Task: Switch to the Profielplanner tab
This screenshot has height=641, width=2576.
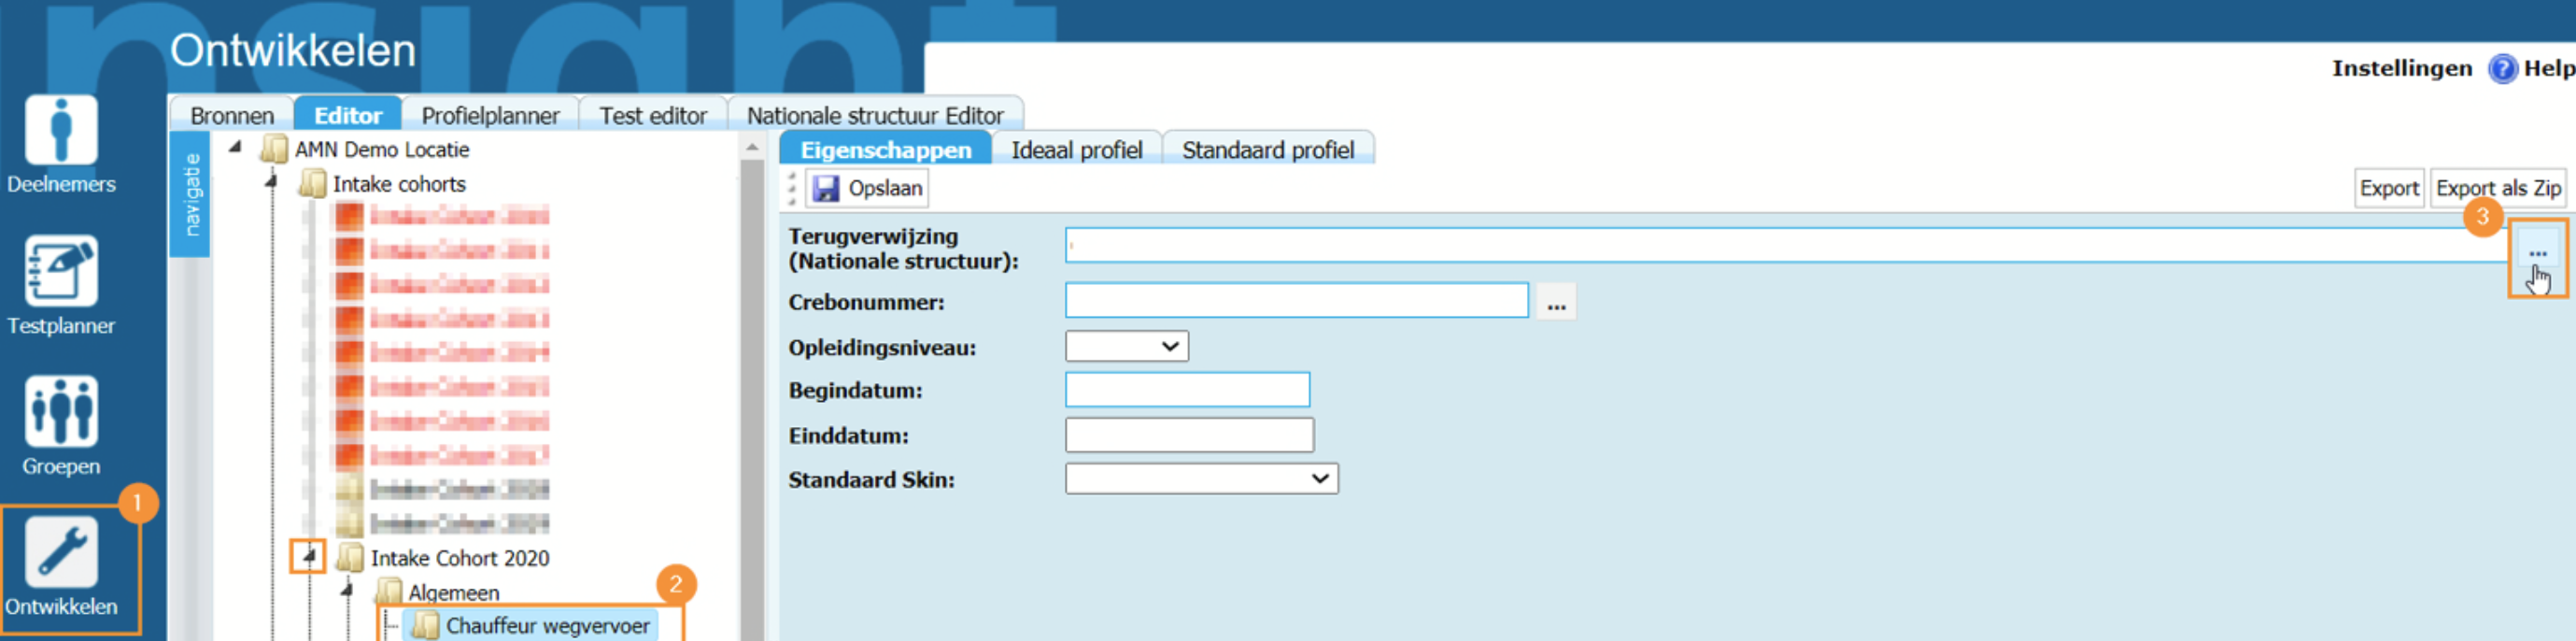Action: click(490, 116)
